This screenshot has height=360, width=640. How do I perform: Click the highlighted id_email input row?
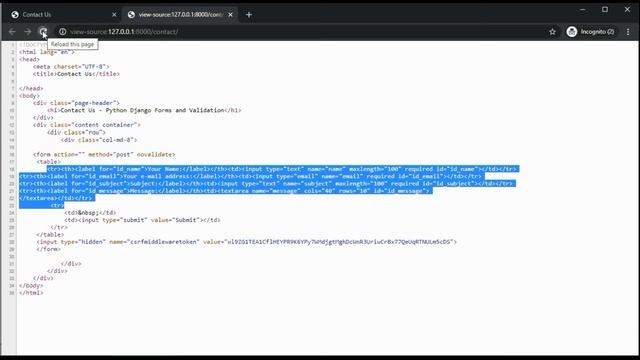pos(251,176)
